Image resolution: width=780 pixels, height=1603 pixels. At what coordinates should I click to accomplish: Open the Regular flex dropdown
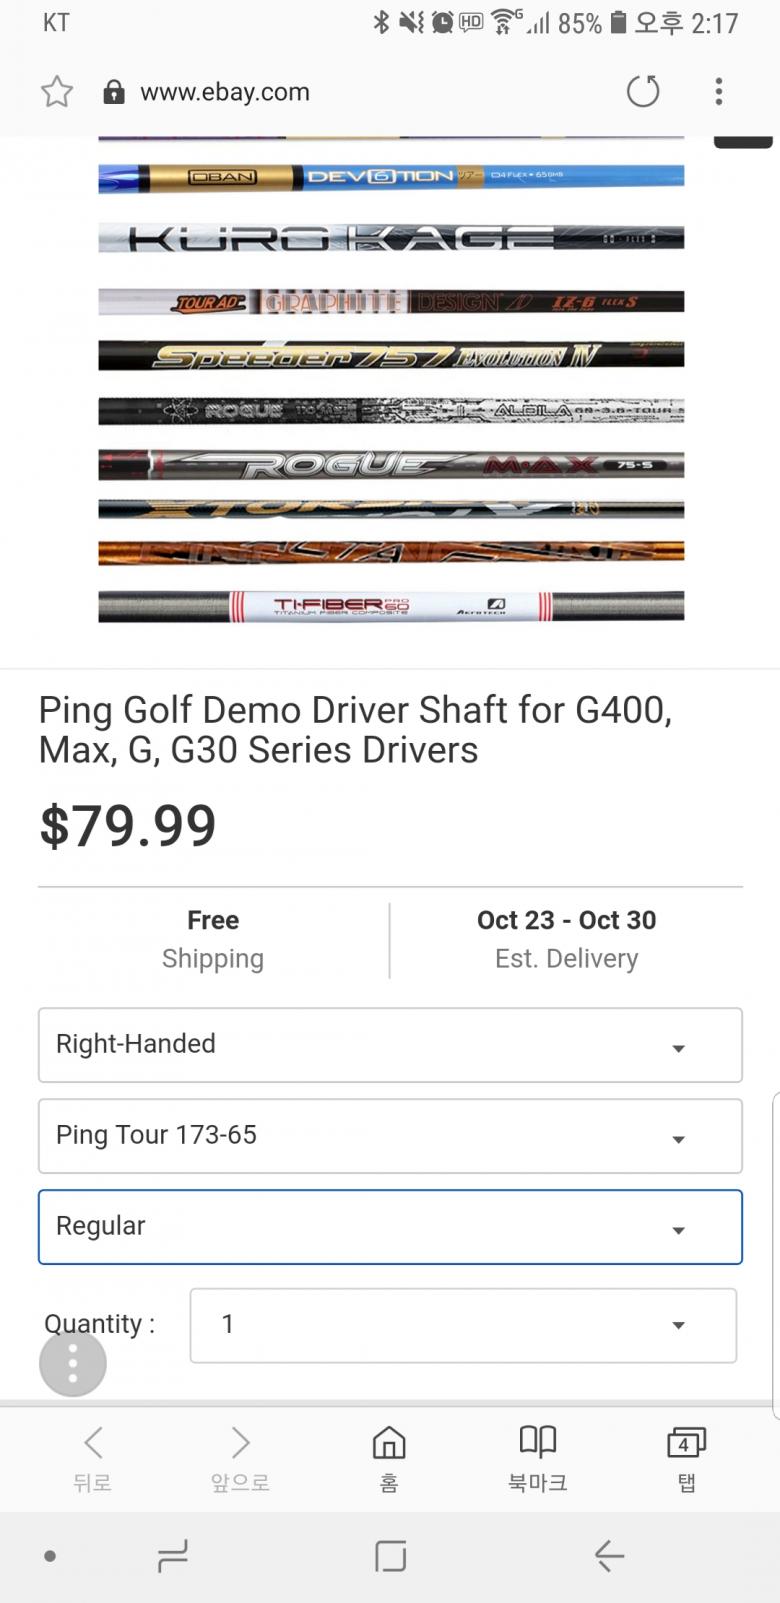390,1227
